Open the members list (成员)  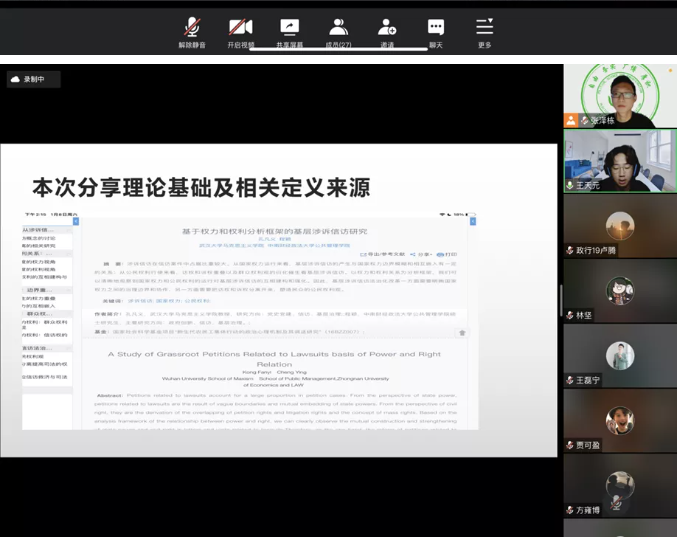(x=338, y=29)
